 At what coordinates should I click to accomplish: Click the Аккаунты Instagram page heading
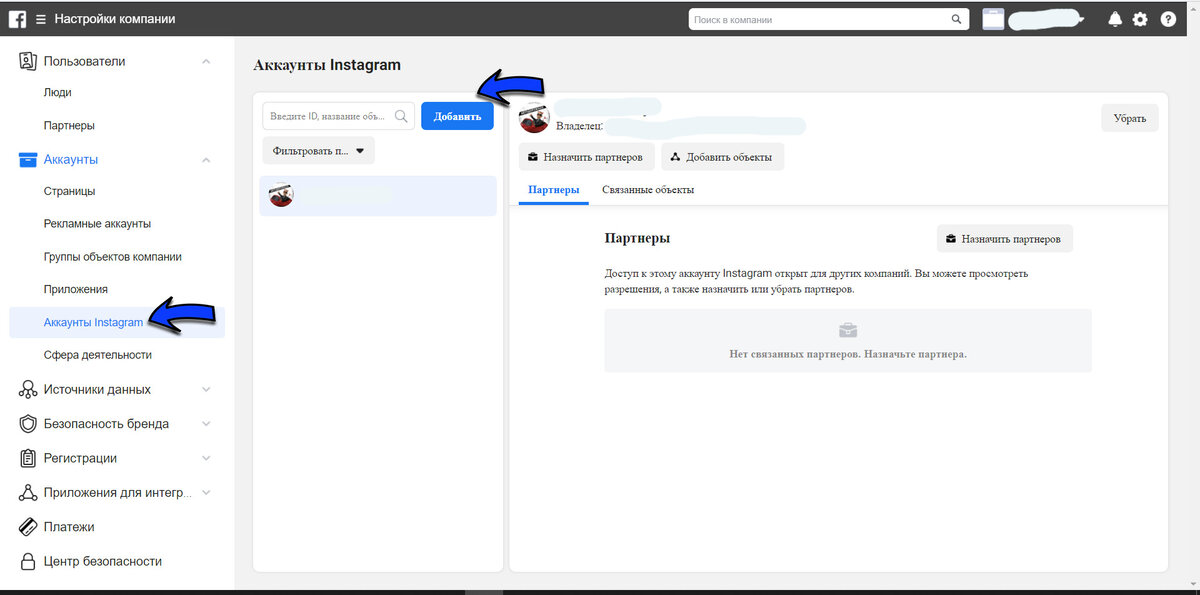click(327, 65)
